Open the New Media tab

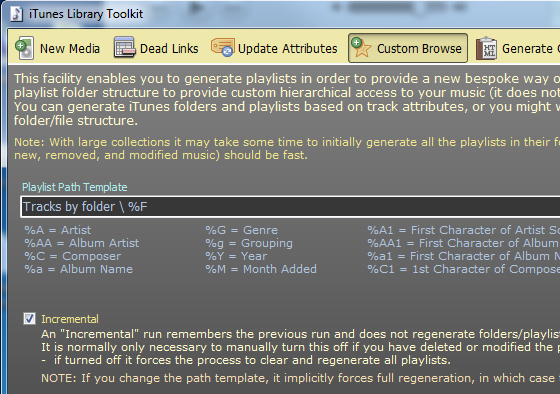58,48
